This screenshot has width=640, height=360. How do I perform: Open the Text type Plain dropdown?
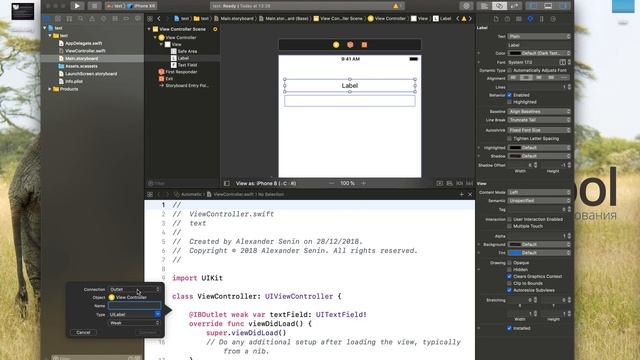[x=539, y=36]
